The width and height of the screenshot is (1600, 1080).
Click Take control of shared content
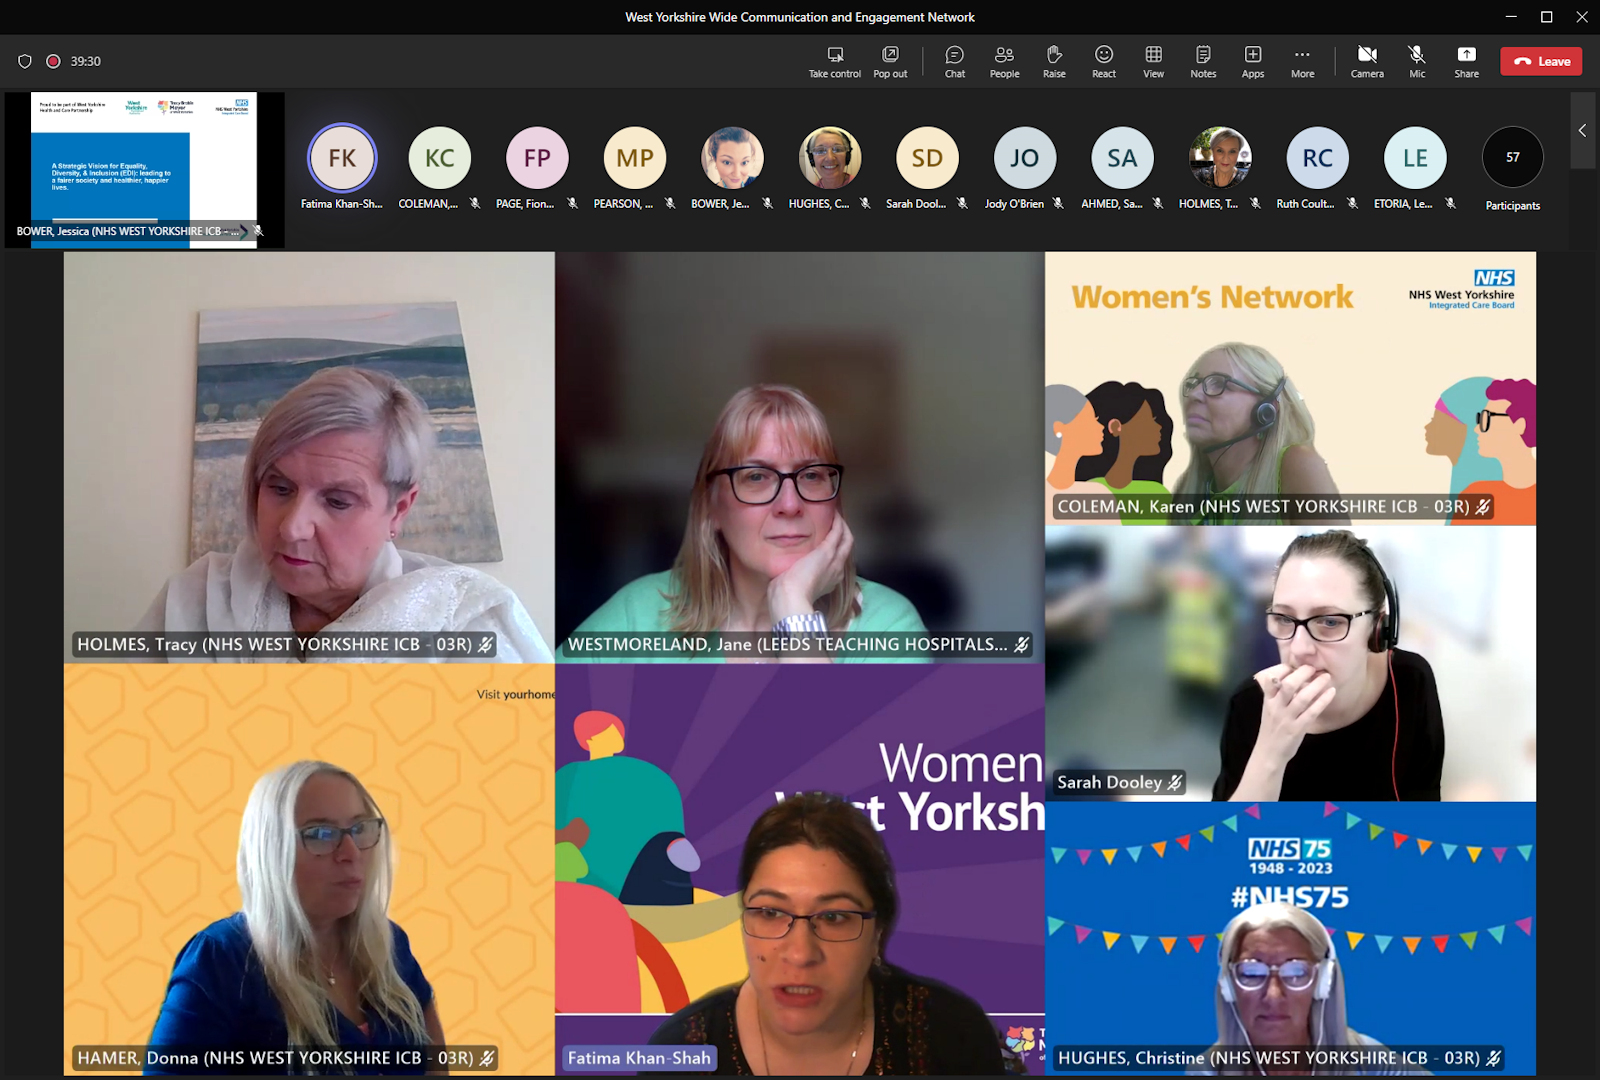(x=835, y=61)
